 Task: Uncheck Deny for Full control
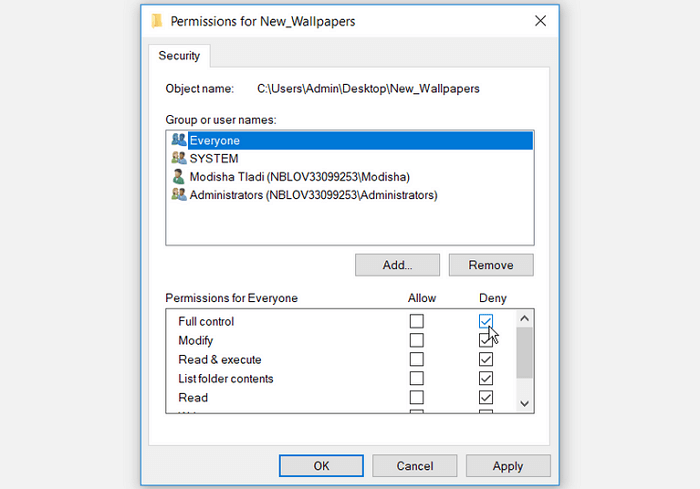(486, 321)
